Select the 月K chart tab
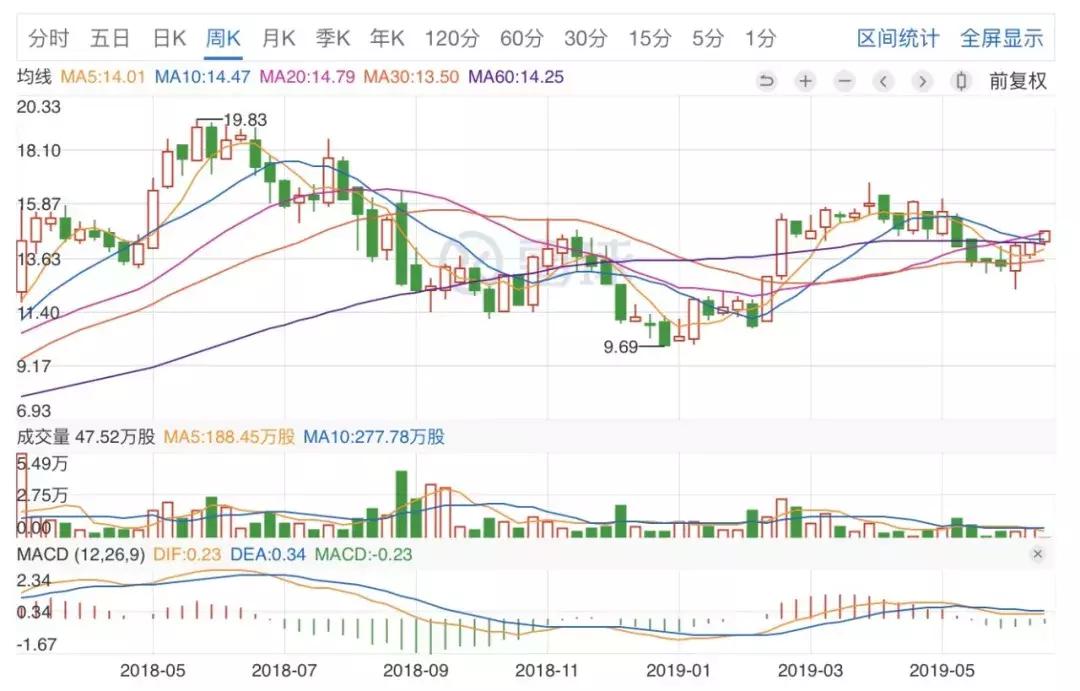This screenshot has width=1080, height=691. [x=277, y=37]
